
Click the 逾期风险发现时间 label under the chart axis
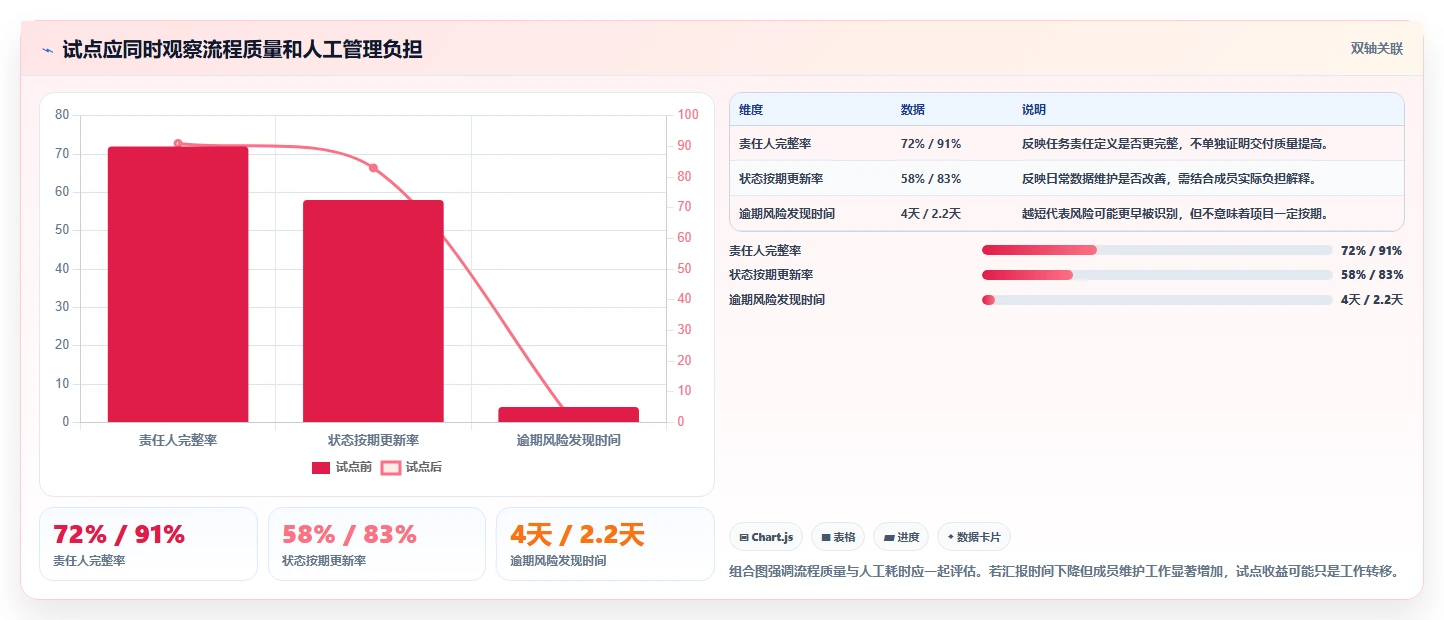[568, 440]
